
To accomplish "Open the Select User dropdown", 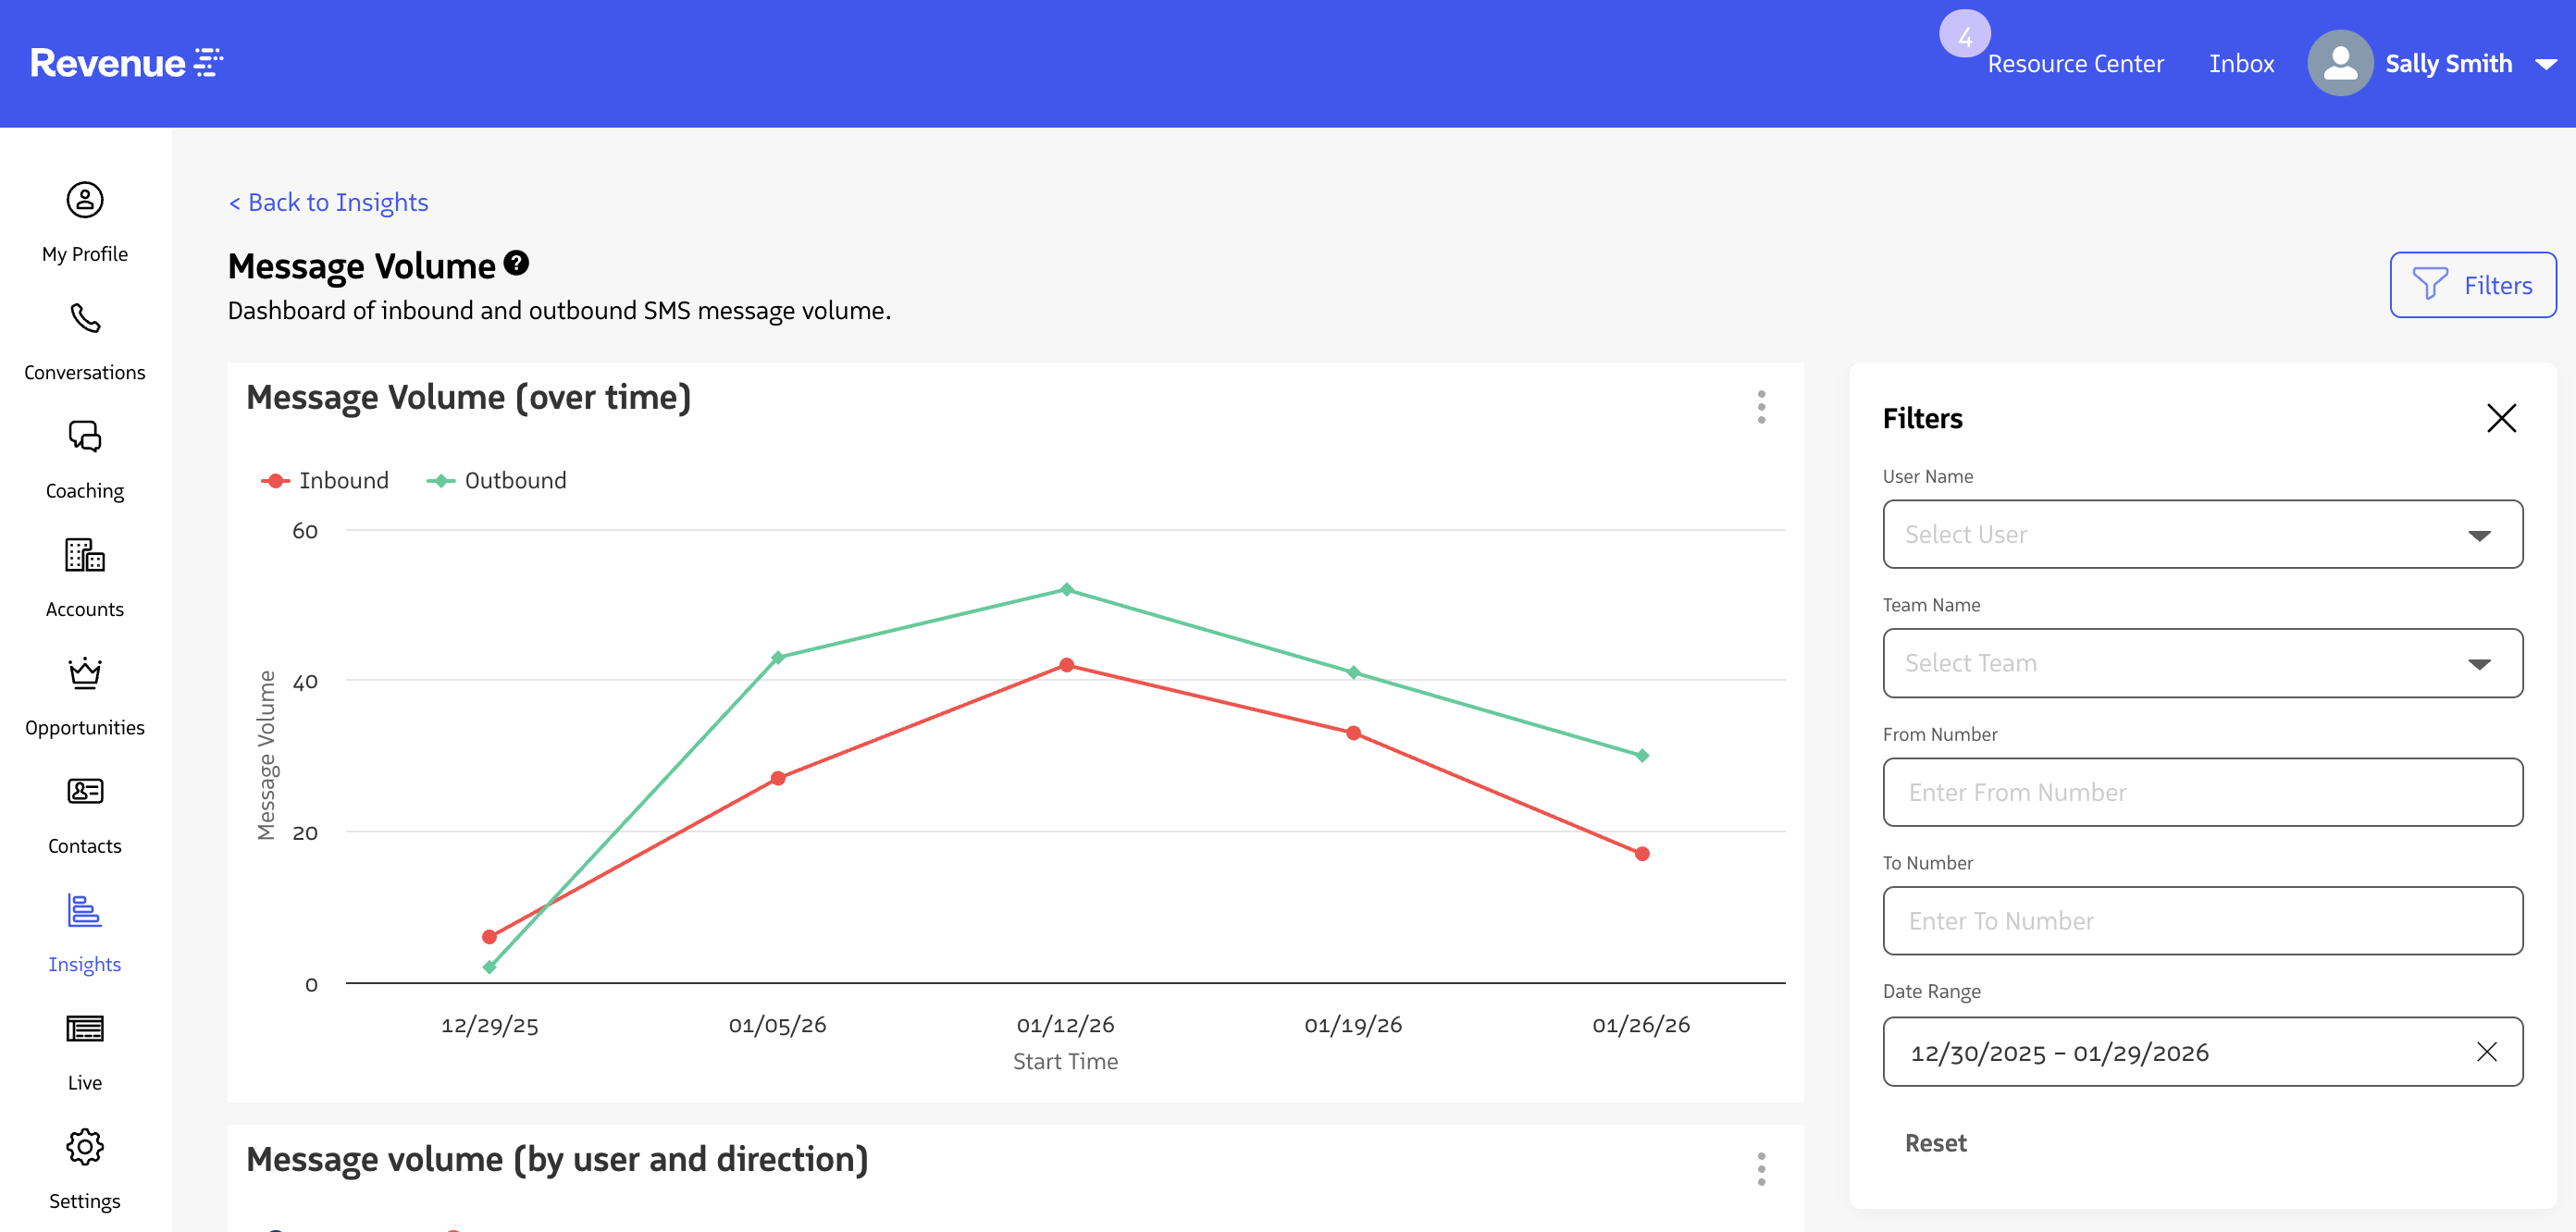I will tap(2201, 534).
